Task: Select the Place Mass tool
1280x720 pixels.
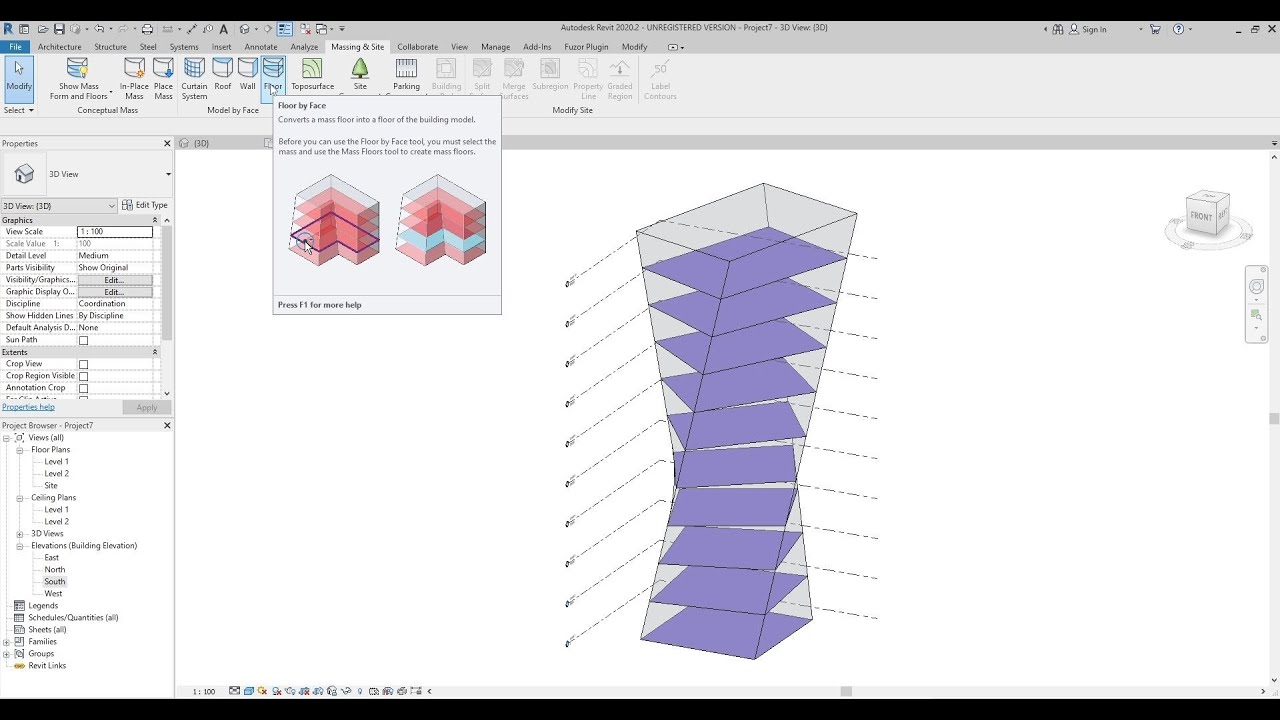Action: 163,78
